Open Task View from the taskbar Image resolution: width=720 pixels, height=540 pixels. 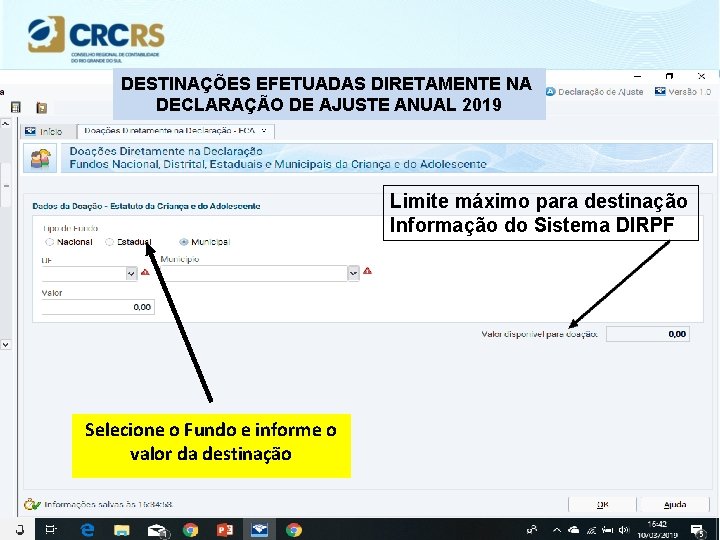[51, 530]
